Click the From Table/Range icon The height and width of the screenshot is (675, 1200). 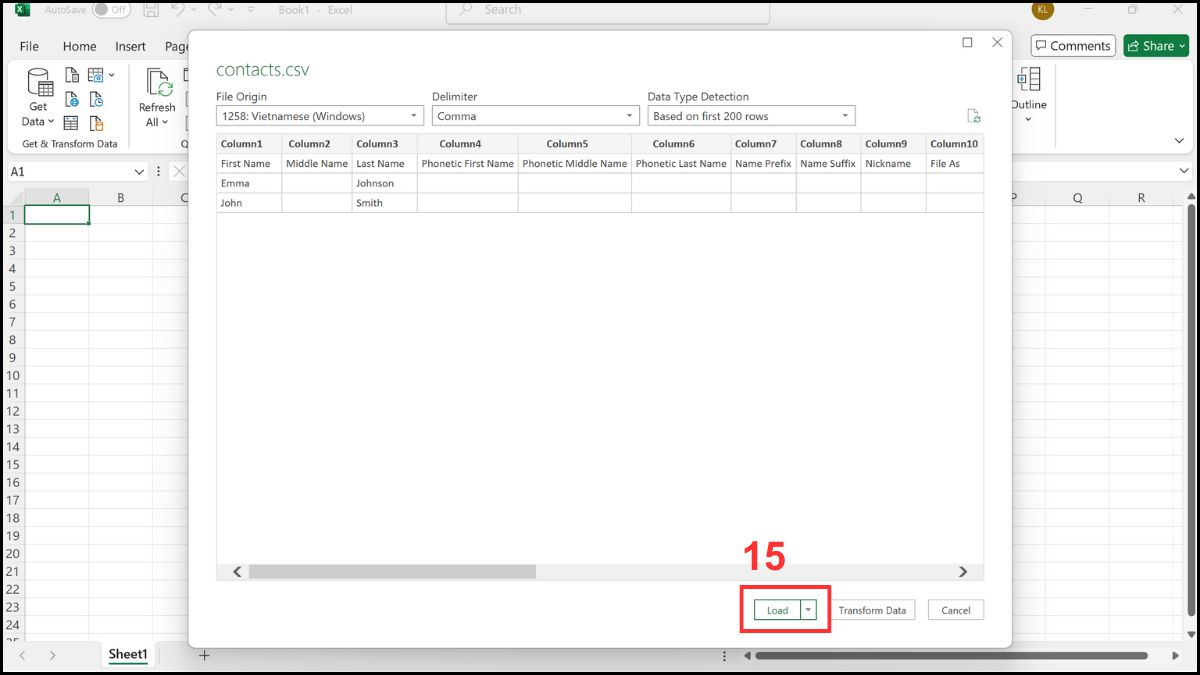[x=71, y=122]
